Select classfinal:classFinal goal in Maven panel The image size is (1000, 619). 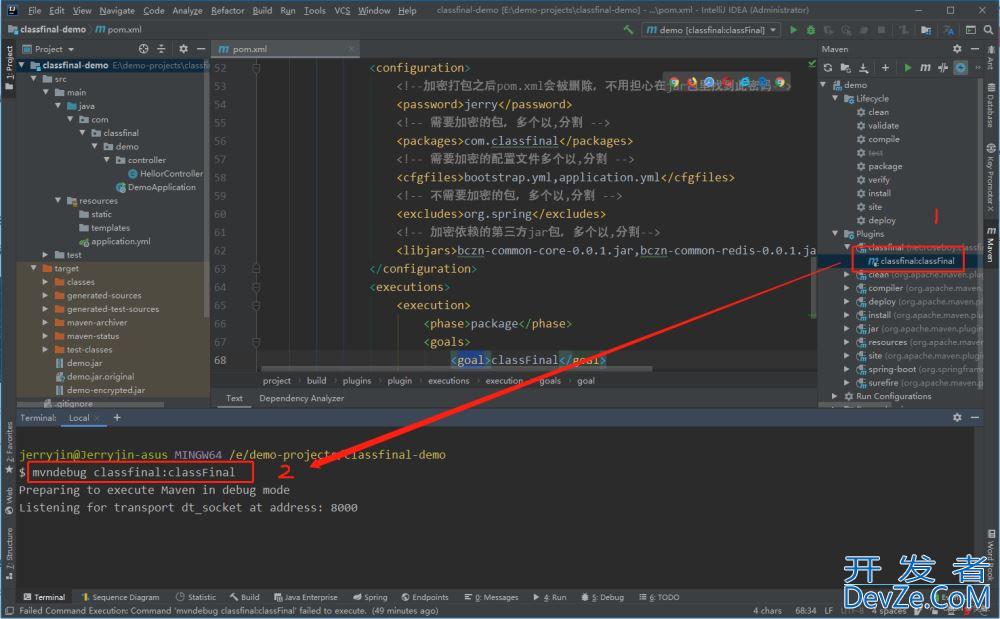tap(916, 261)
